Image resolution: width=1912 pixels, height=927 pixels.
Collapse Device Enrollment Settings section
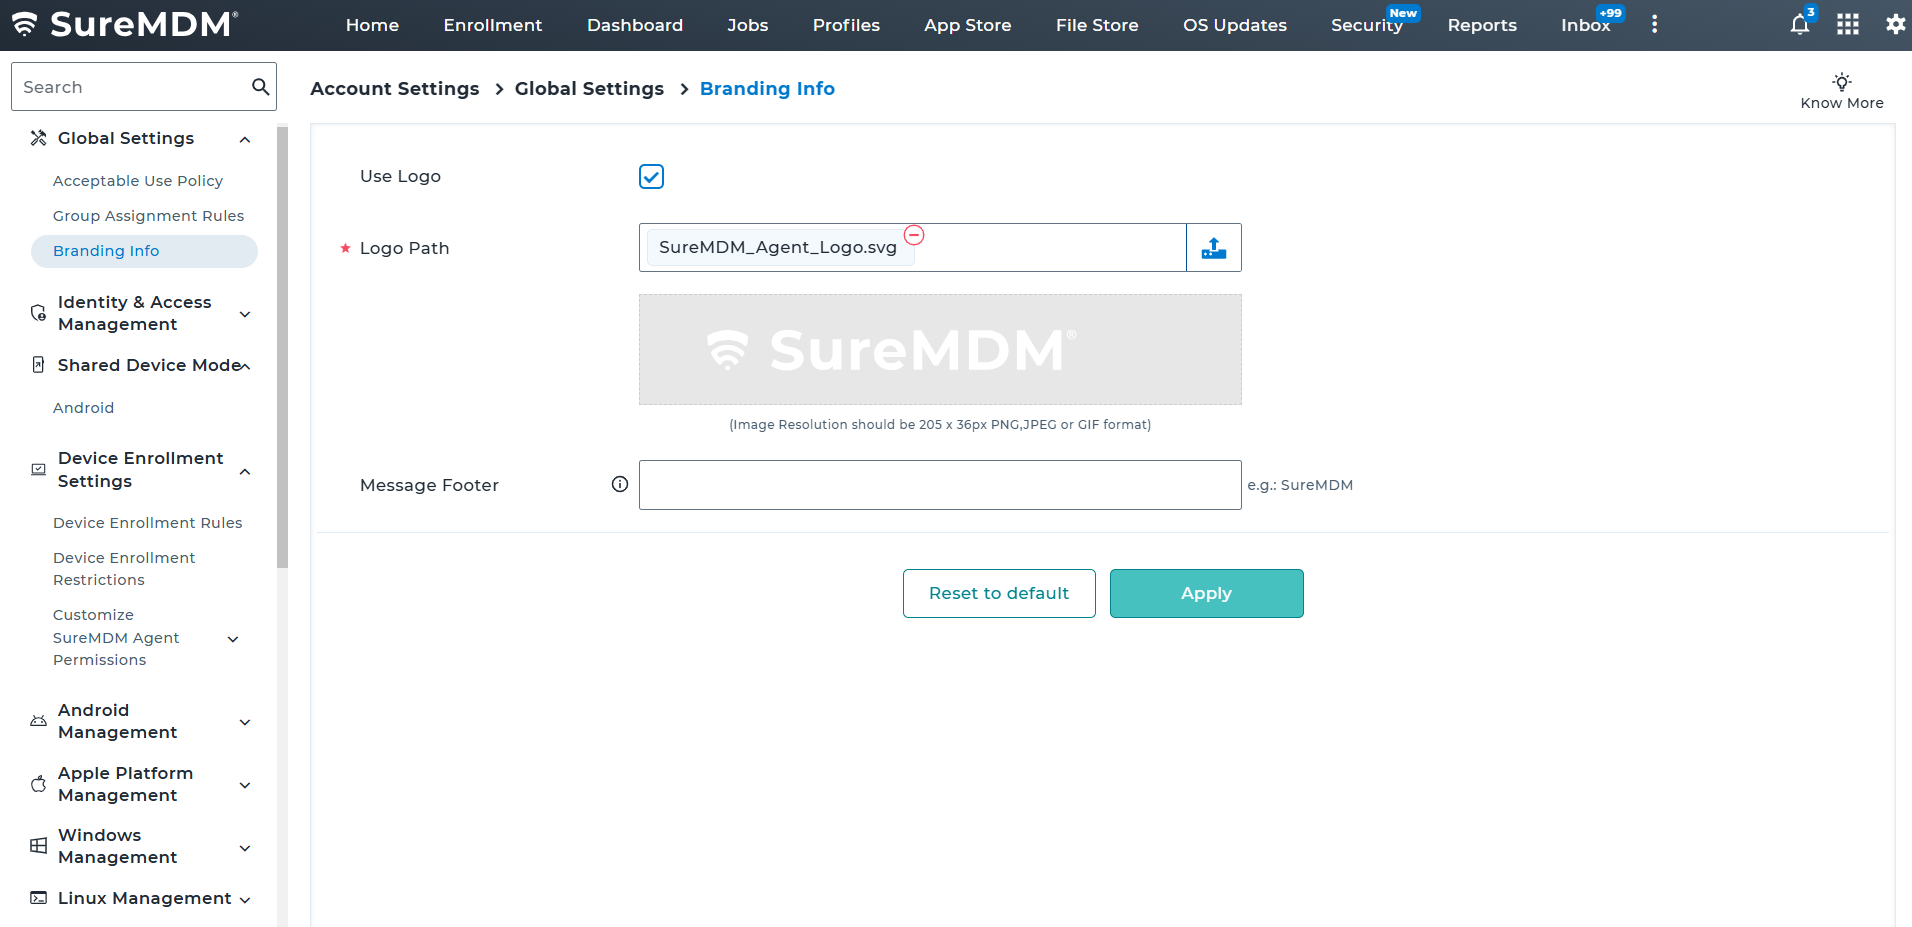pos(245,471)
